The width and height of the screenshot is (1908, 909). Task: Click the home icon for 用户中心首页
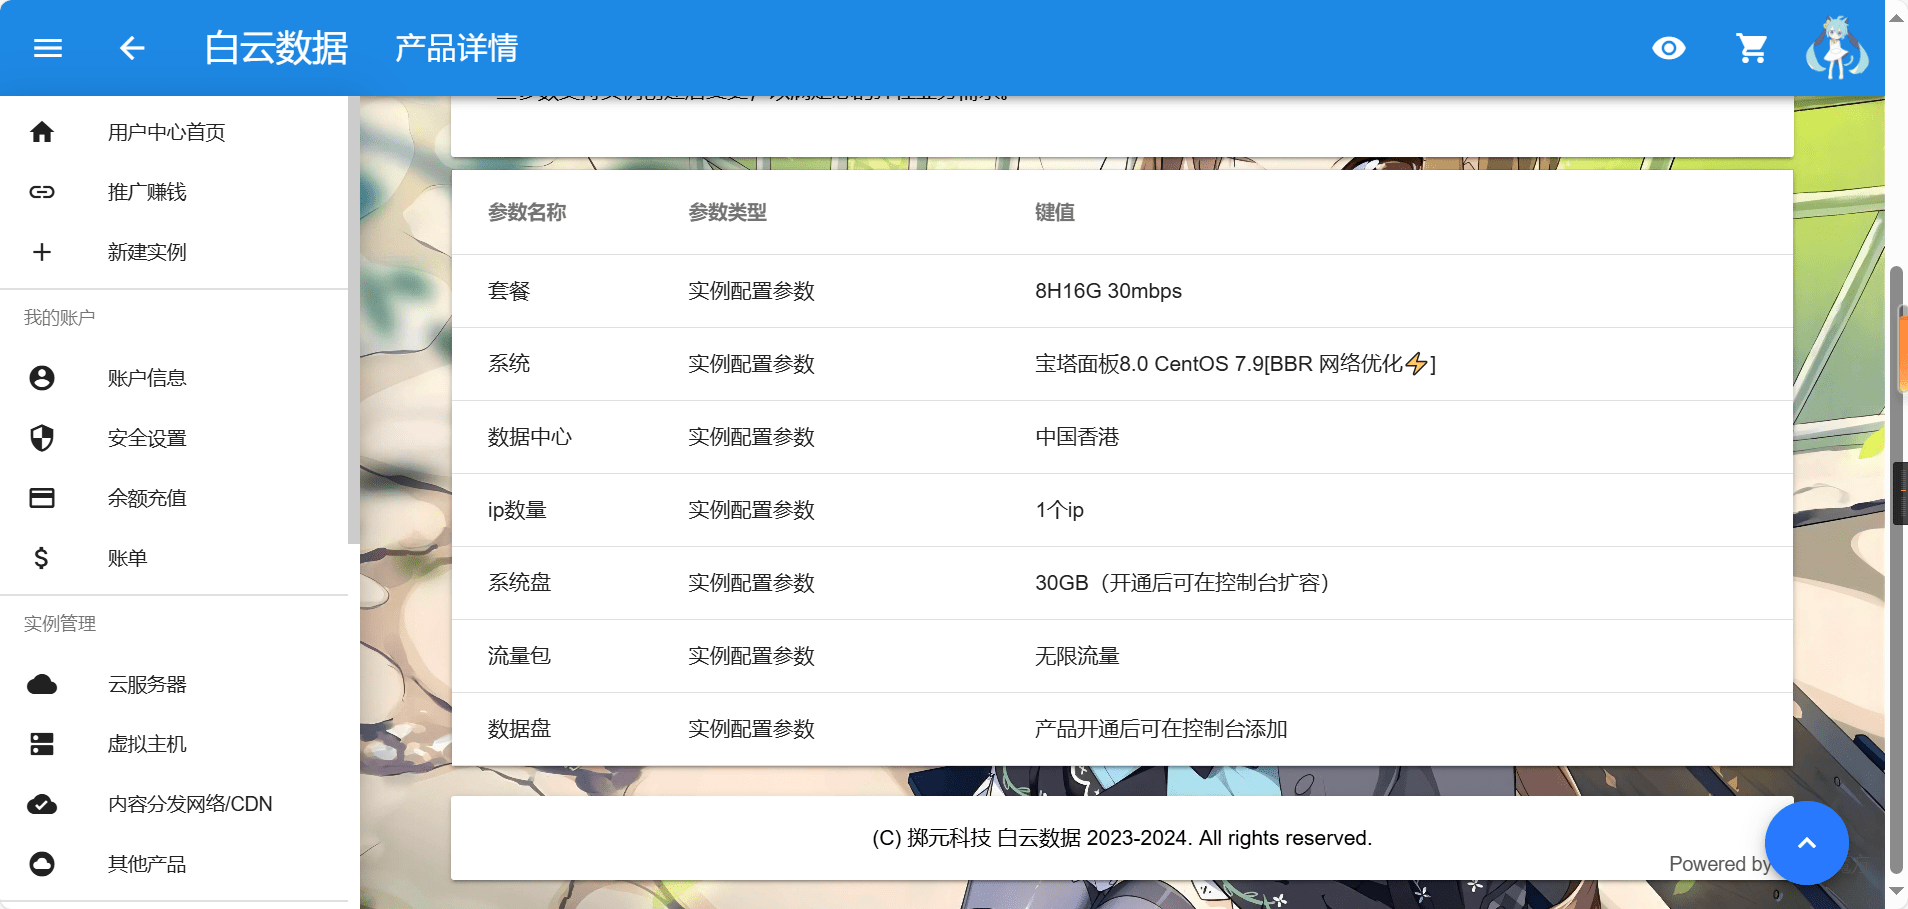(x=42, y=132)
